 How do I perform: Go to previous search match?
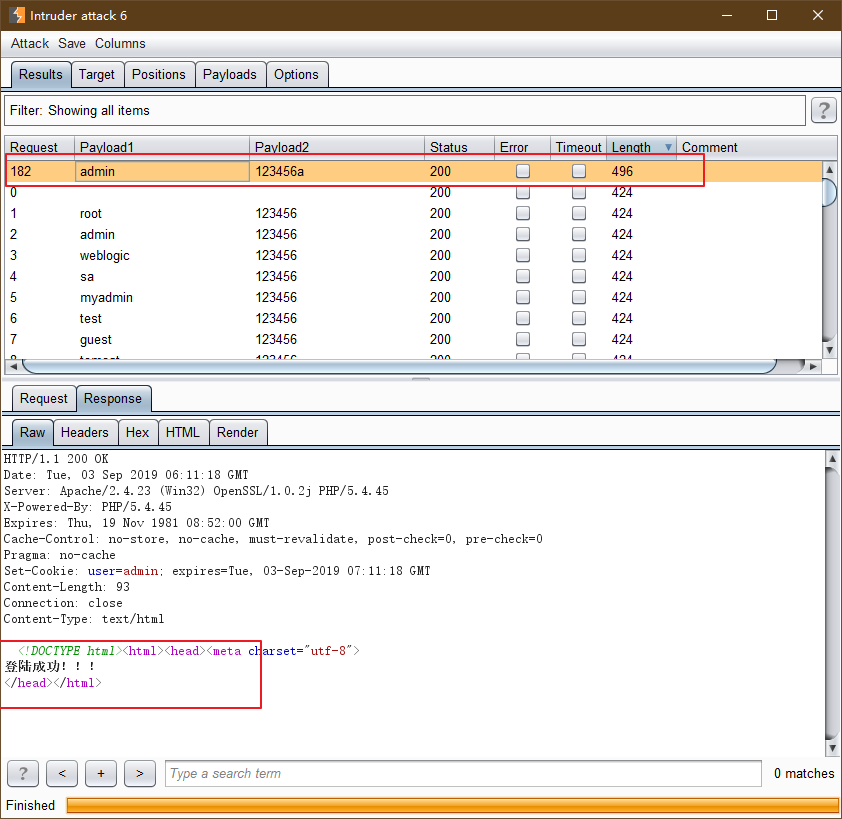tap(62, 773)
